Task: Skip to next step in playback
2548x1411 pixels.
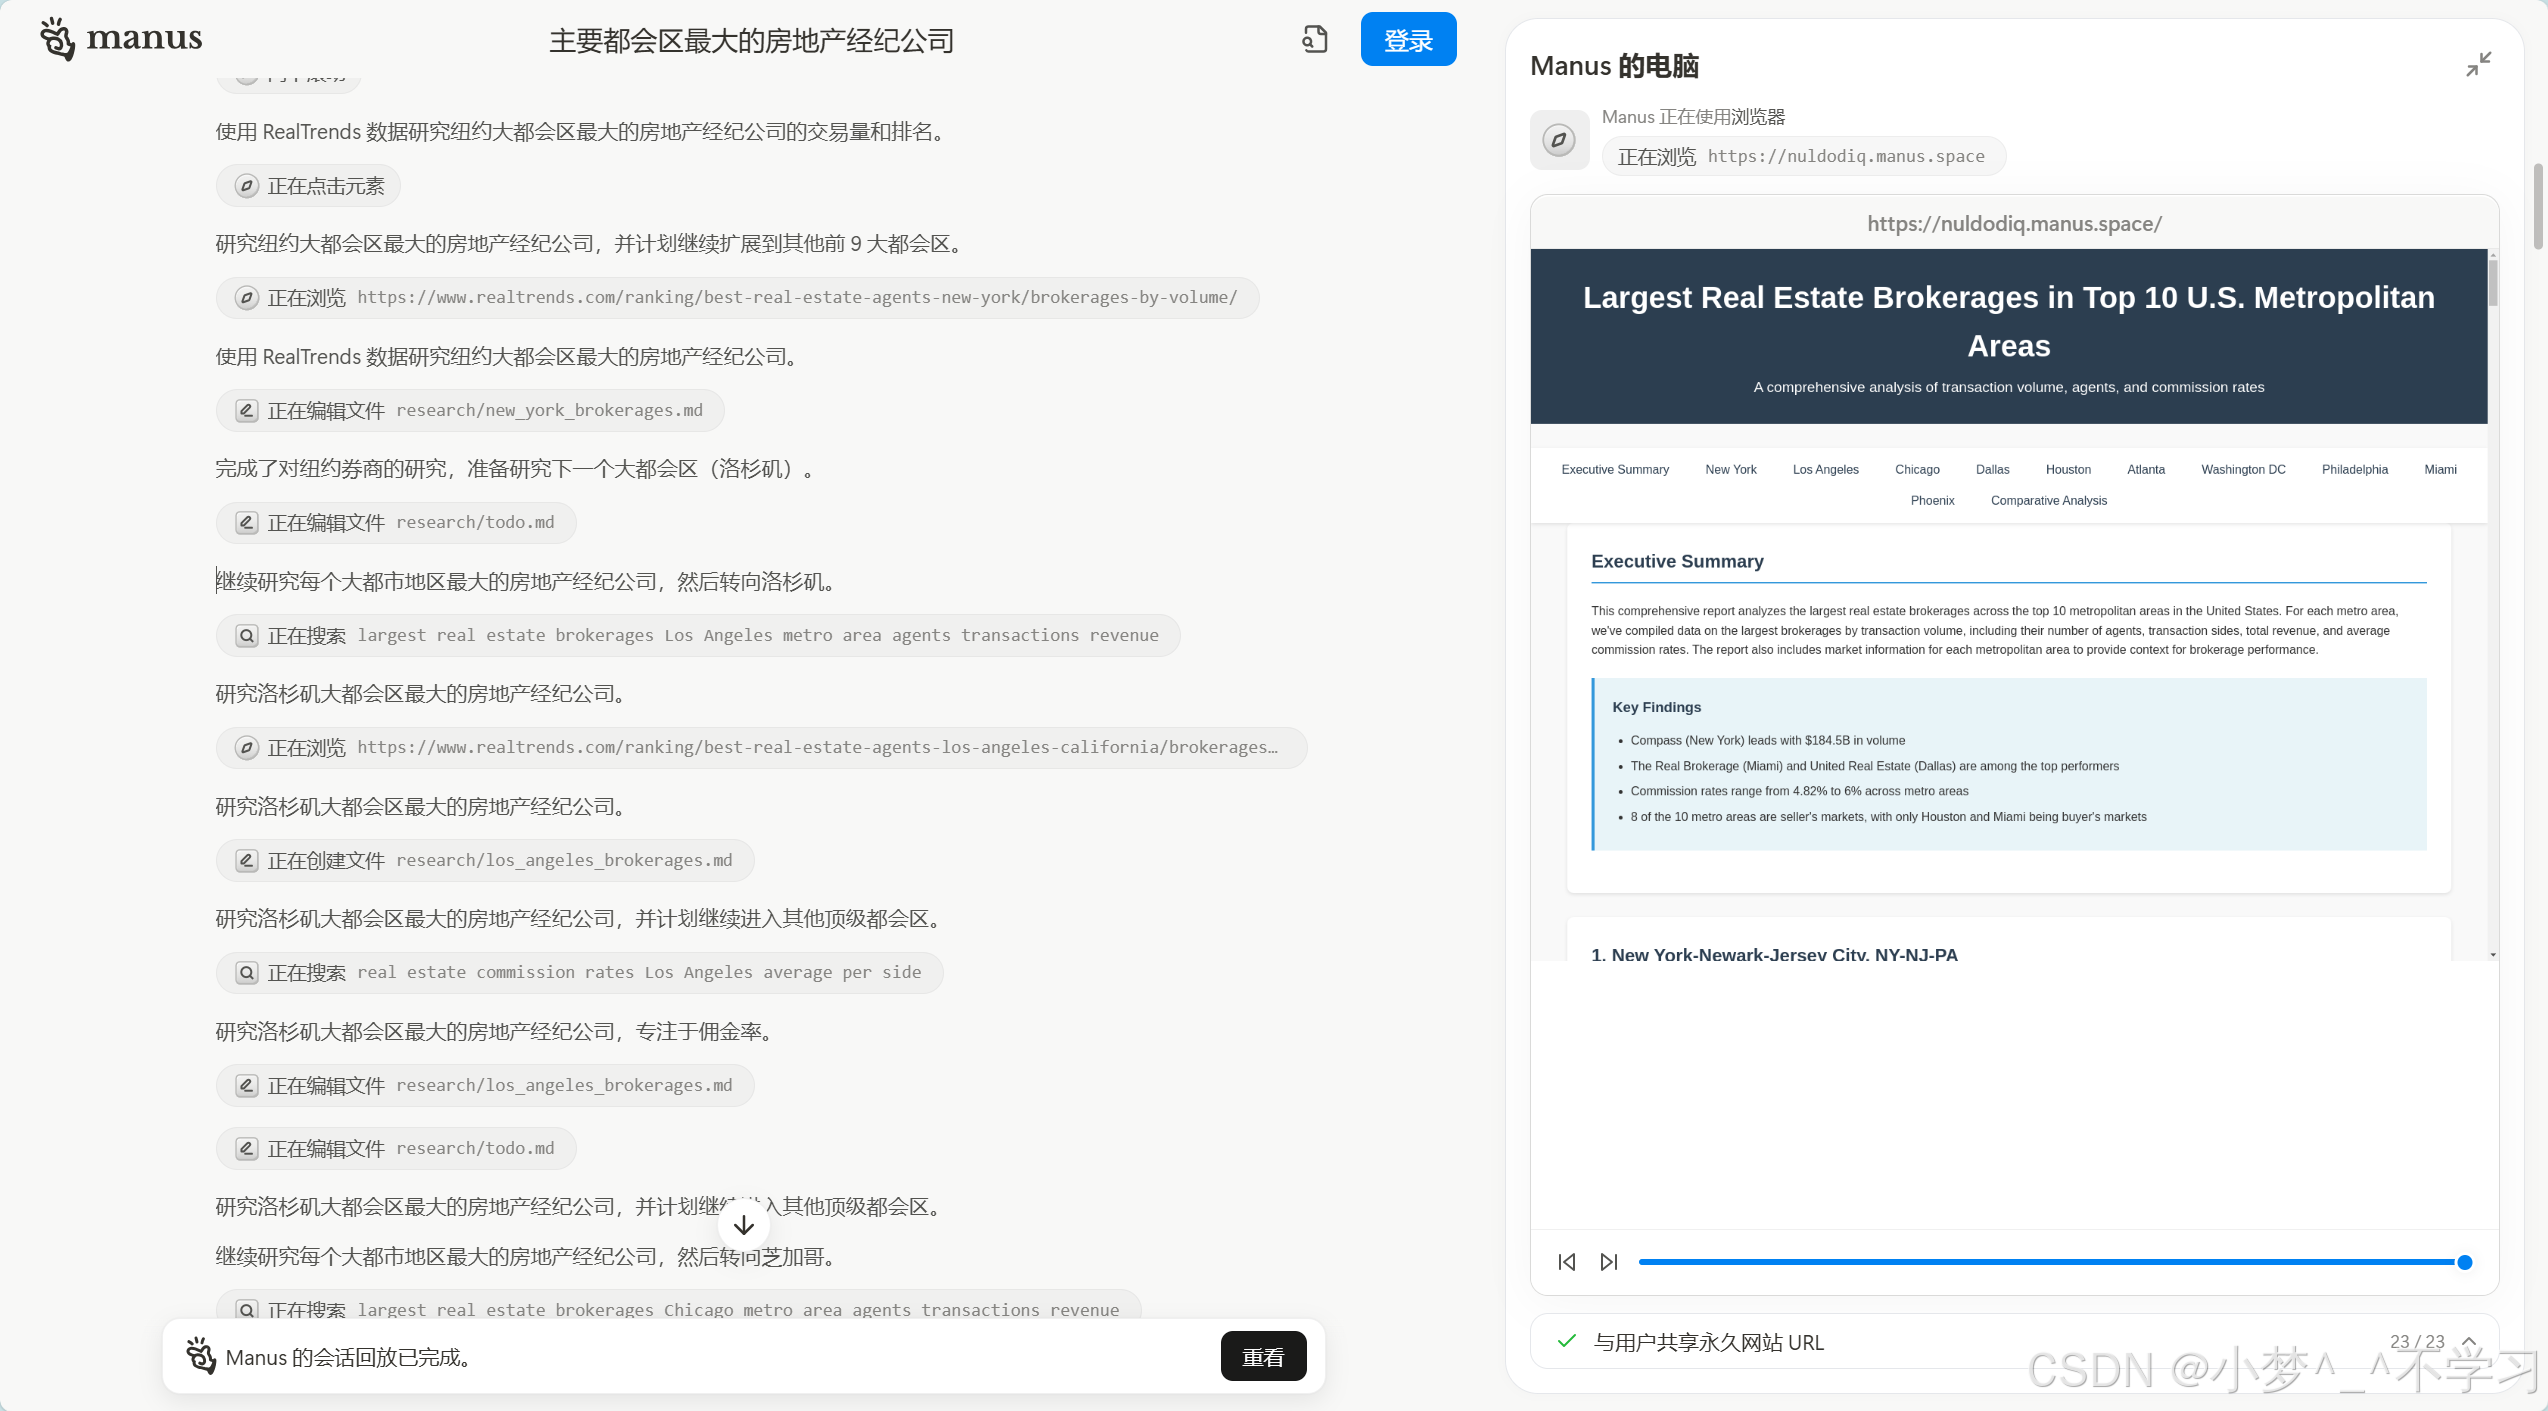Action: coord(1609,1262)
